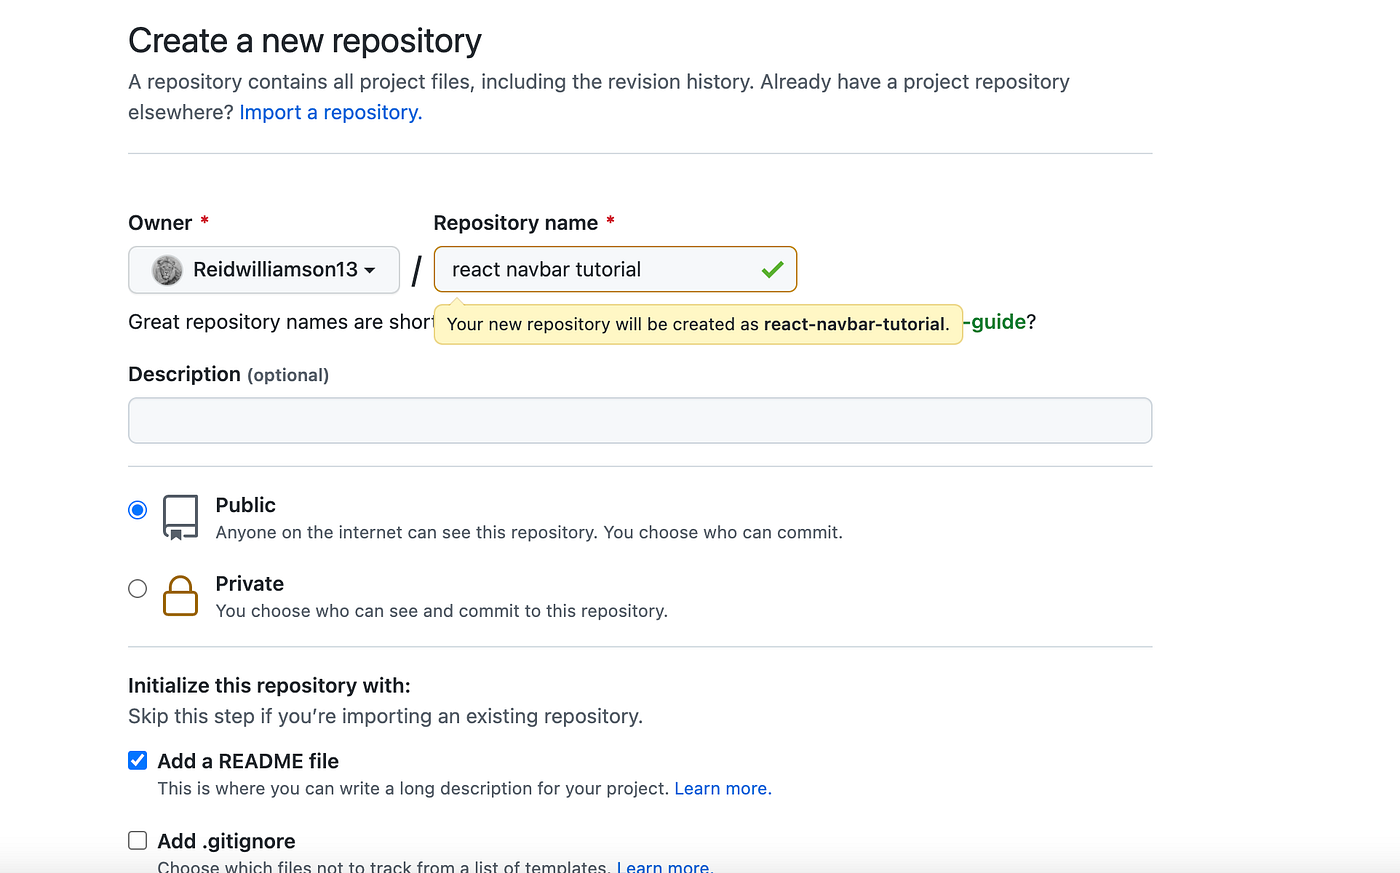Open Learn more link for .gitignore
Screen dimensions: 1400x873
[665, 866]
